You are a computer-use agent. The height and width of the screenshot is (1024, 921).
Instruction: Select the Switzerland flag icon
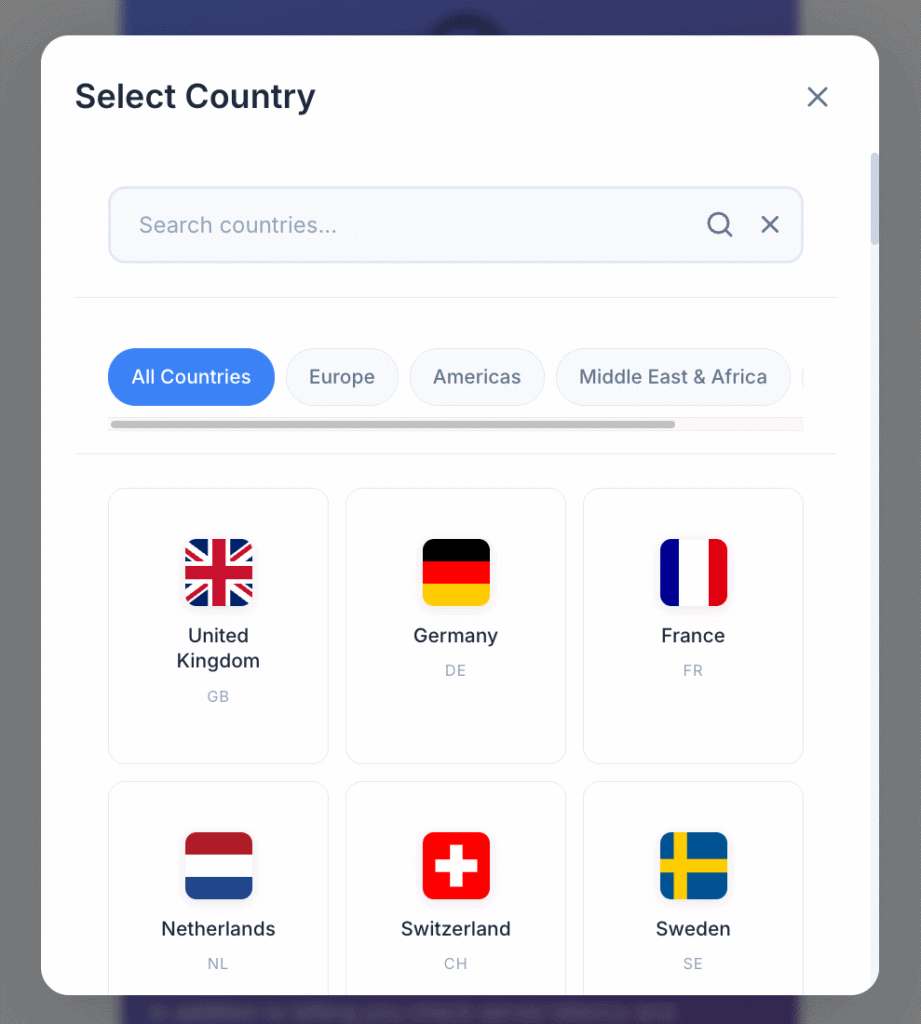pyautogui.click(x=456, y=865)
